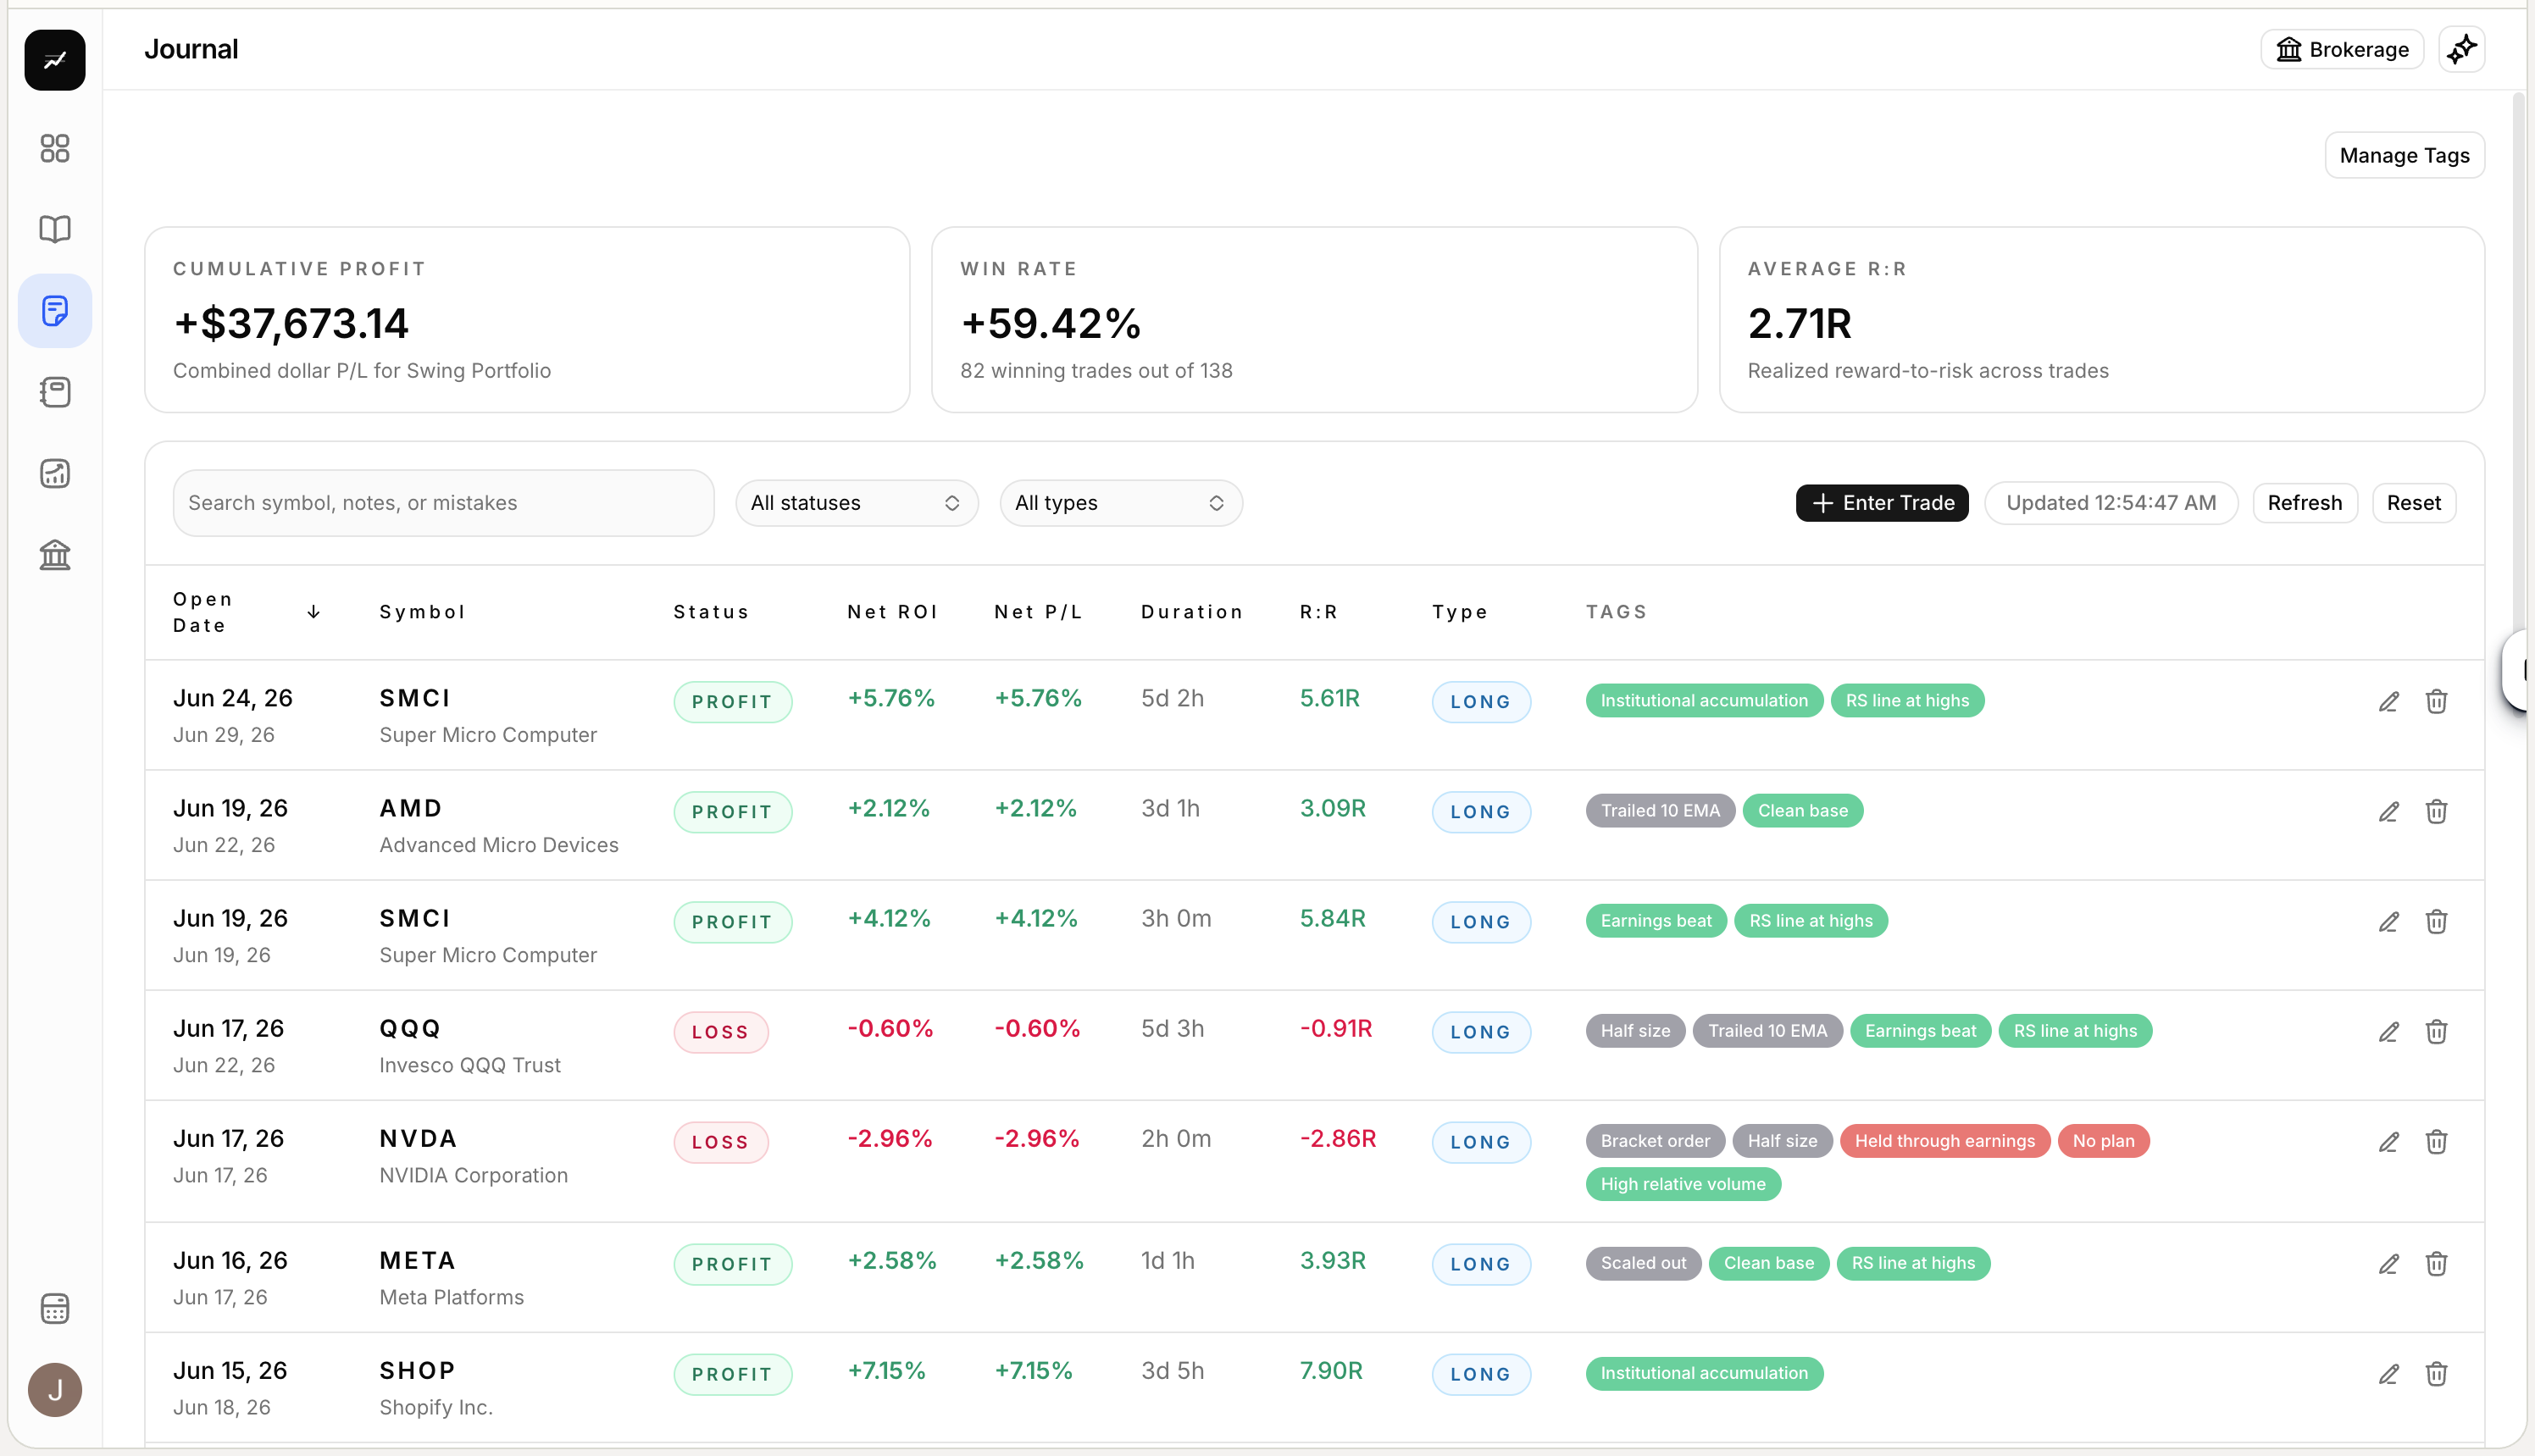
Task: Click the NVDA symbol name
Action: pyautogui.click(x=418, y=1139)
